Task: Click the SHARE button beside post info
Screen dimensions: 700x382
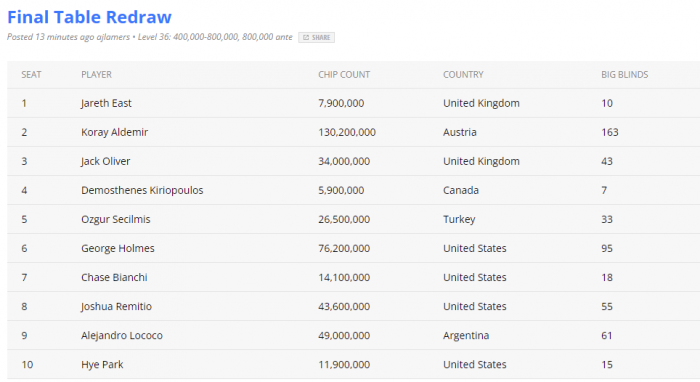Action: 317,37
